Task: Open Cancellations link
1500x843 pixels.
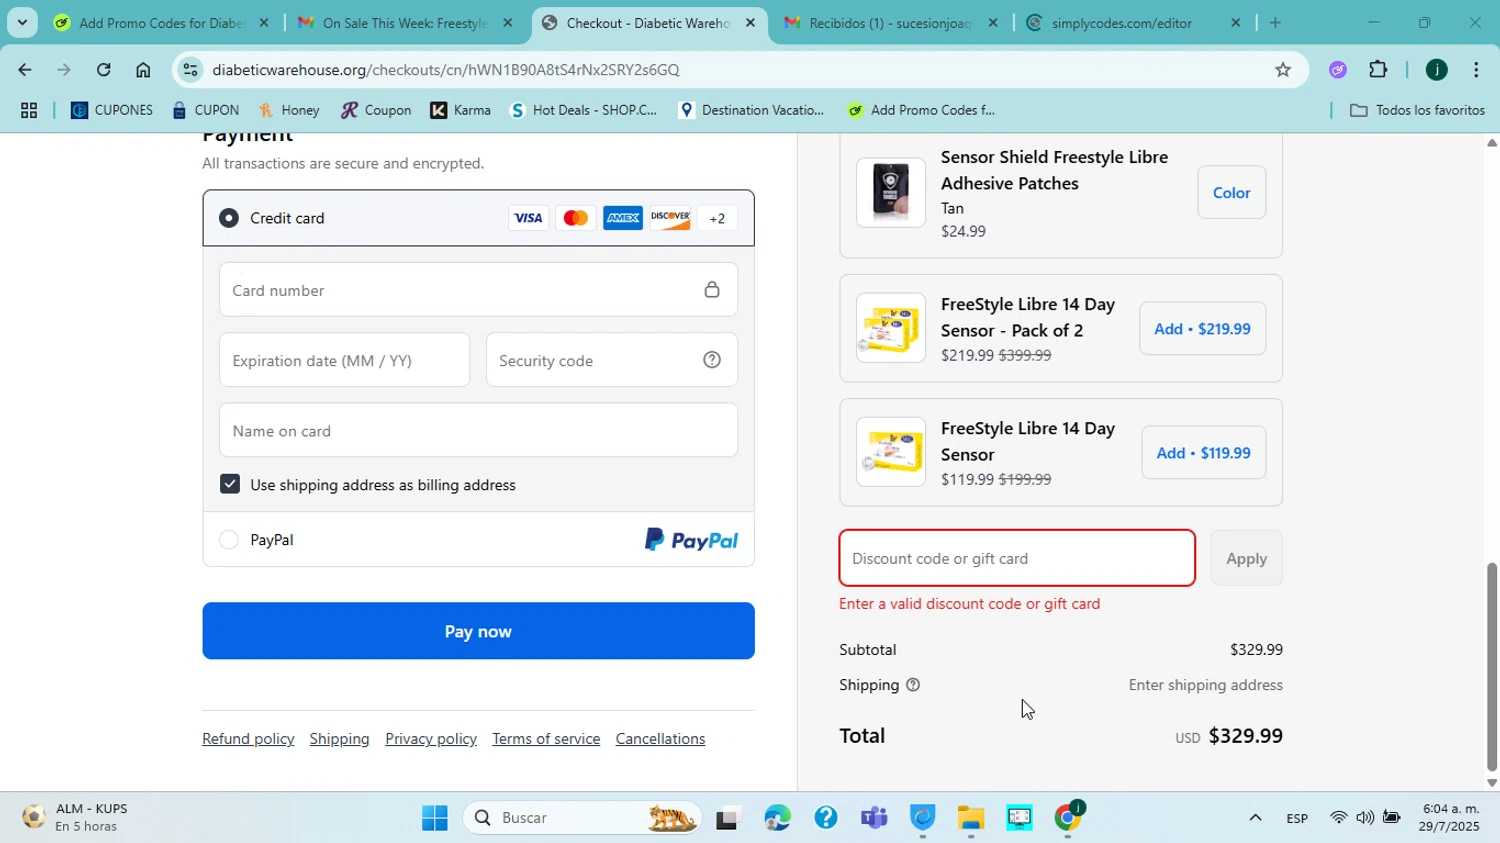Action: click(660, 739)
